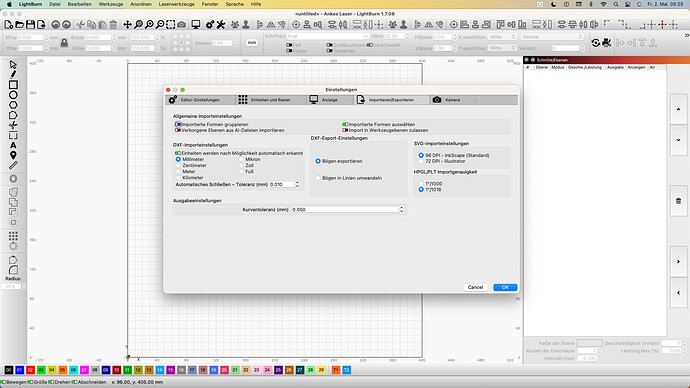Click the Grid Array icon in left toolbar

click(13, 236)
